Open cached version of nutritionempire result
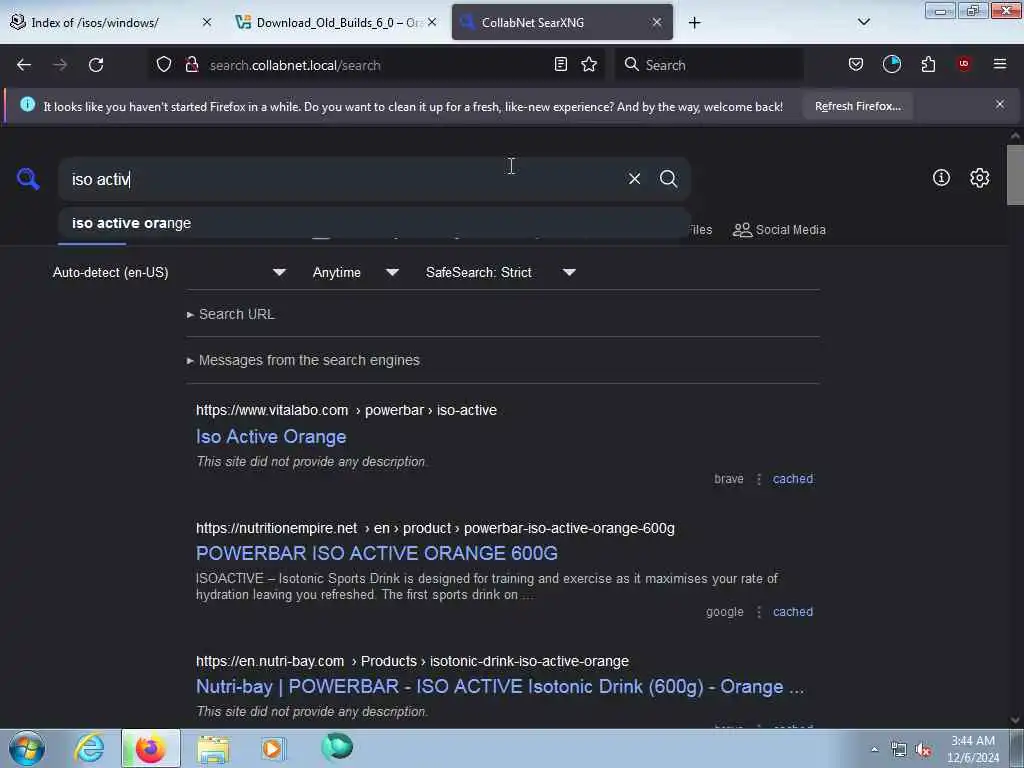1024x768 pixels. point(793,612)
